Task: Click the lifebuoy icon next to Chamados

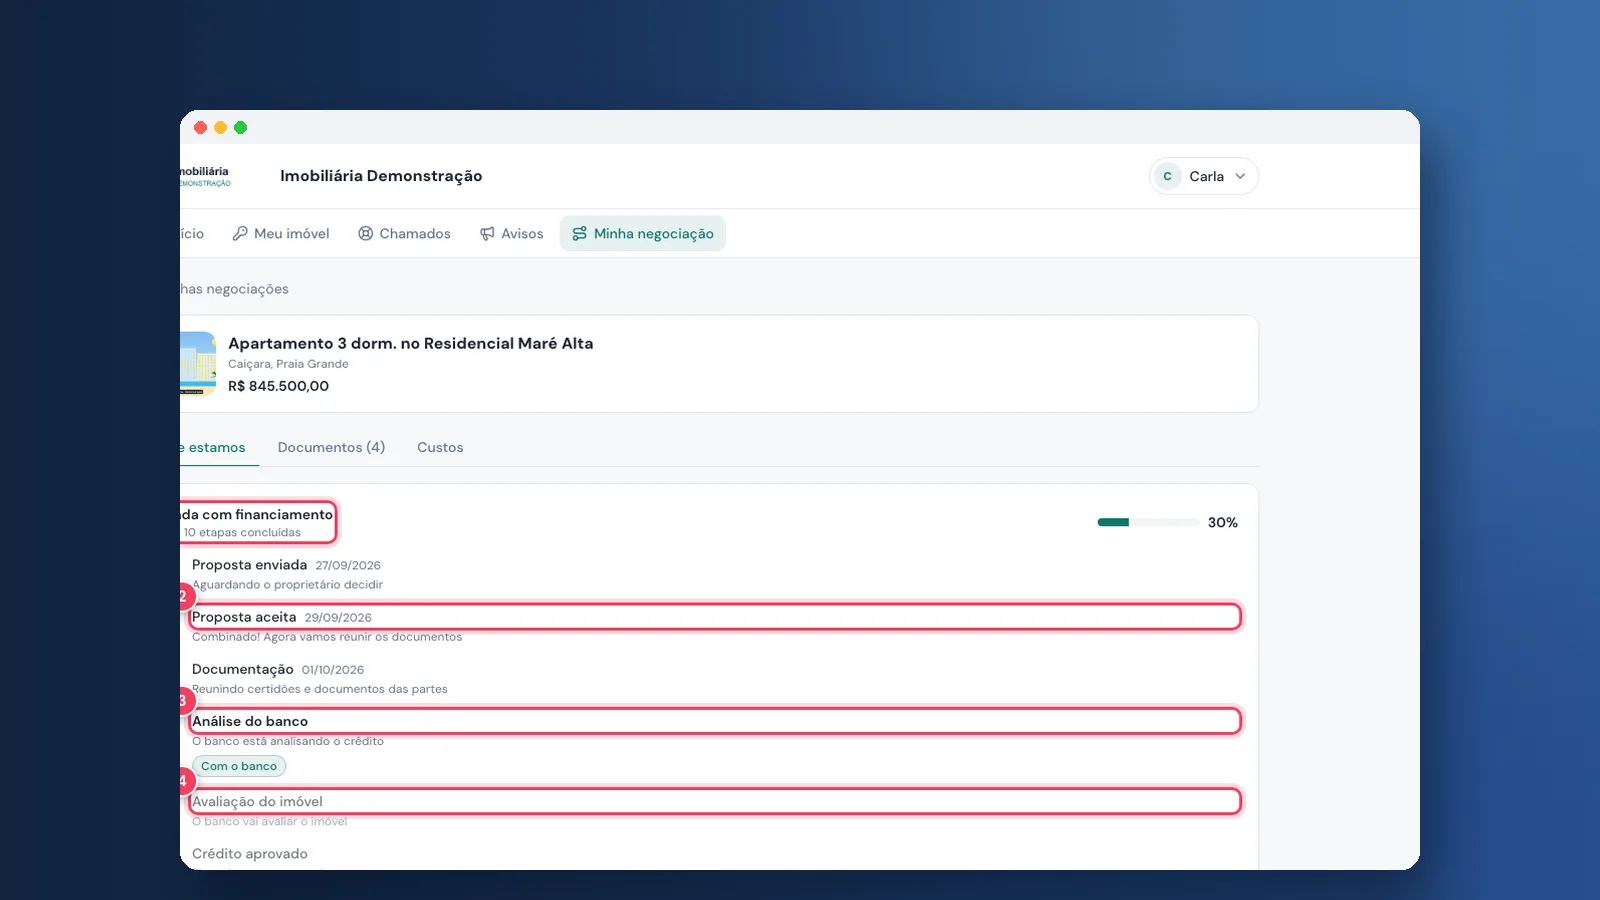Action: pos(366,233)
